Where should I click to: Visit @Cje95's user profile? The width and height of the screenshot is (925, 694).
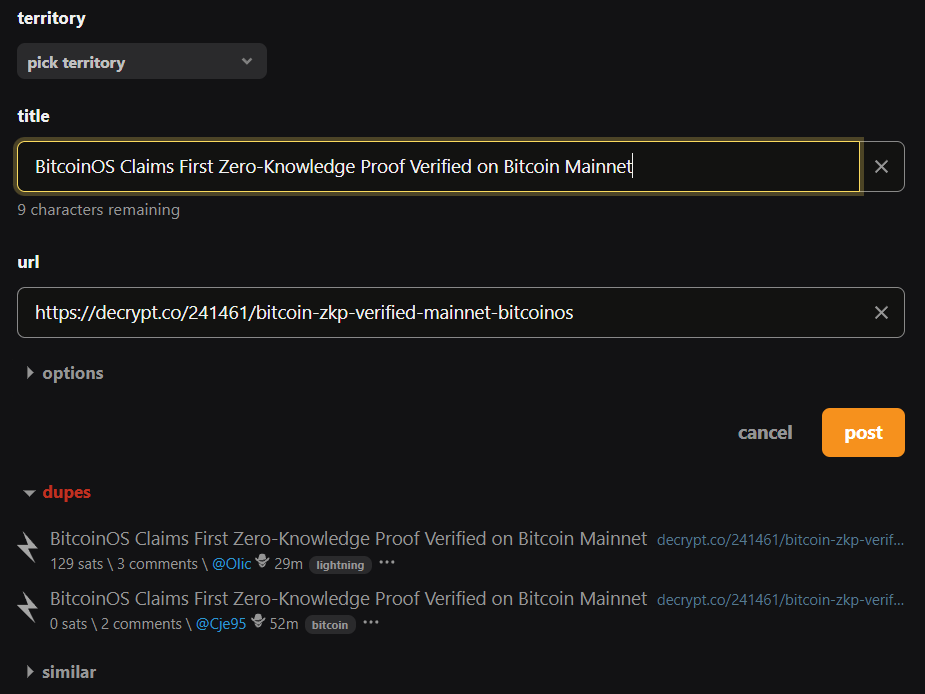221,624
